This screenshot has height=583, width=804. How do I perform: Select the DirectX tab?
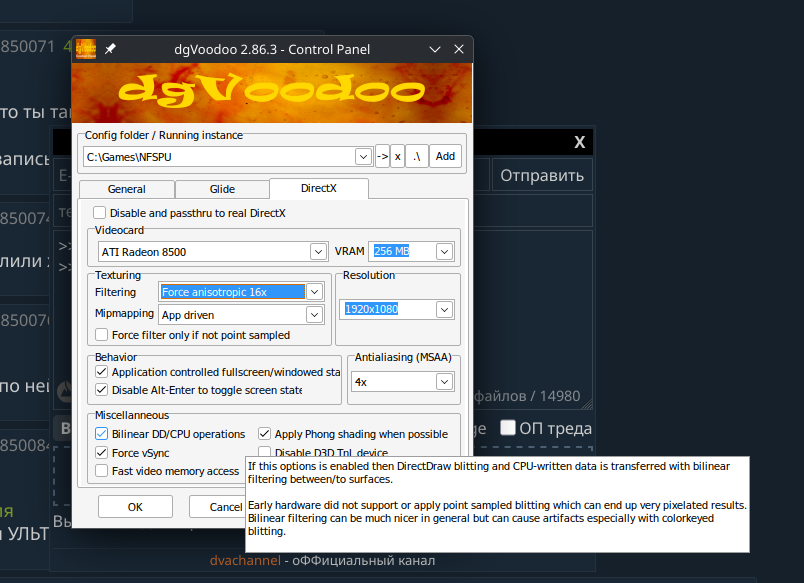(x=318, y=188)
